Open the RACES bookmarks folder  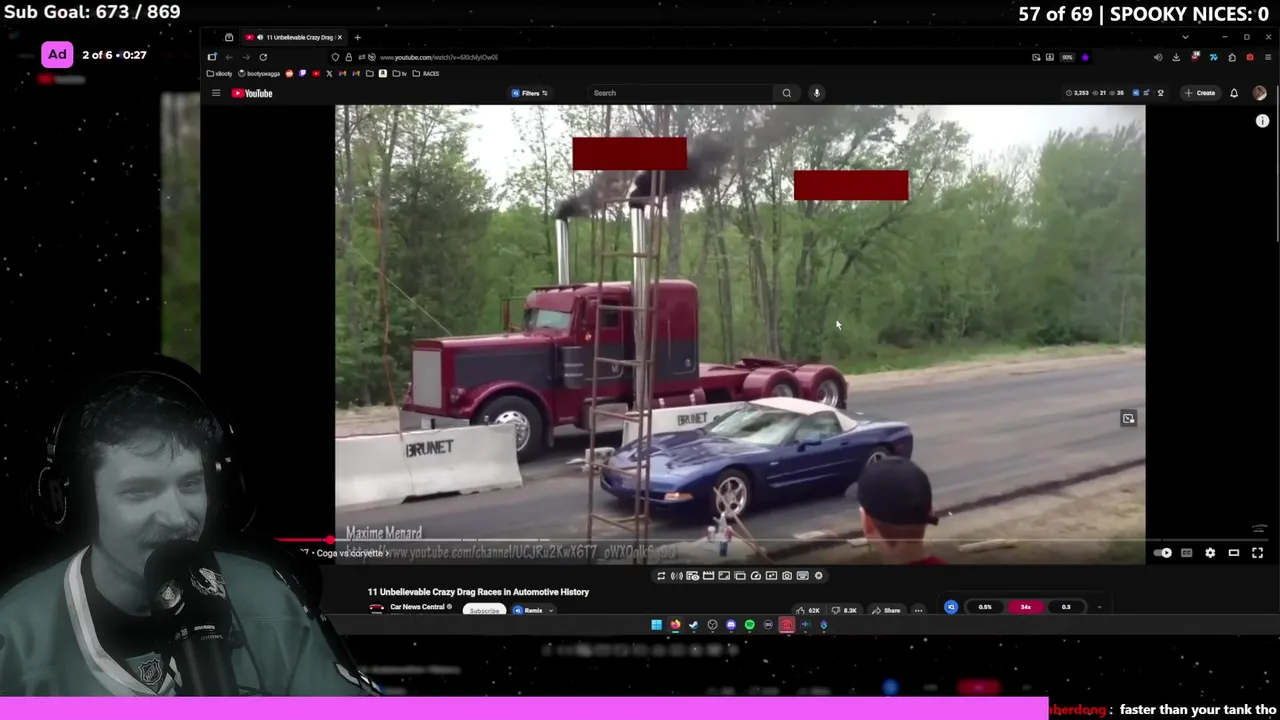tap(425, 73)
